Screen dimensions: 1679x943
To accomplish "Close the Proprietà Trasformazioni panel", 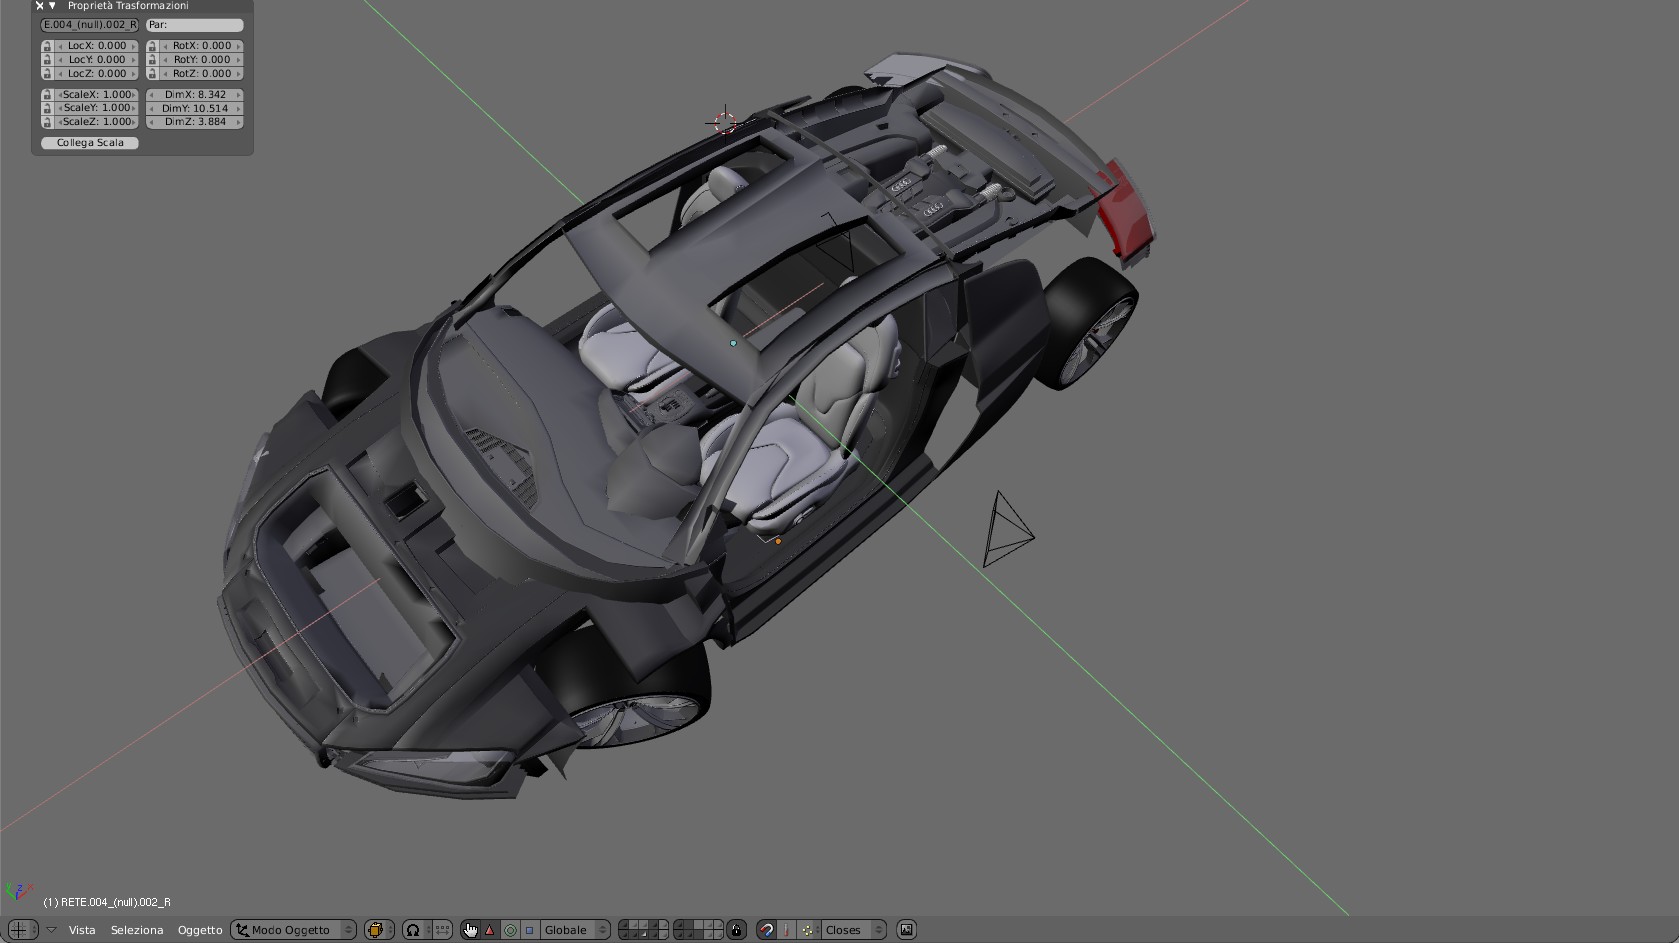I will 40,6.
